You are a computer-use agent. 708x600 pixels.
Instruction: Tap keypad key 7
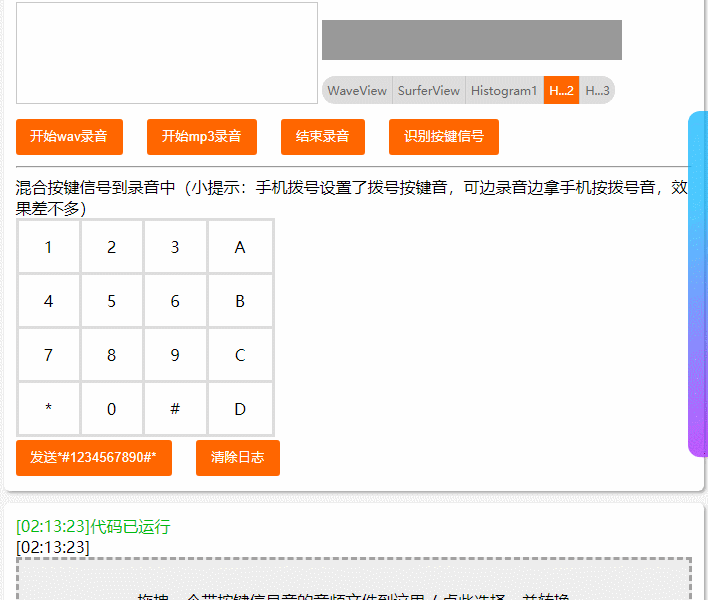pos(49,355)
